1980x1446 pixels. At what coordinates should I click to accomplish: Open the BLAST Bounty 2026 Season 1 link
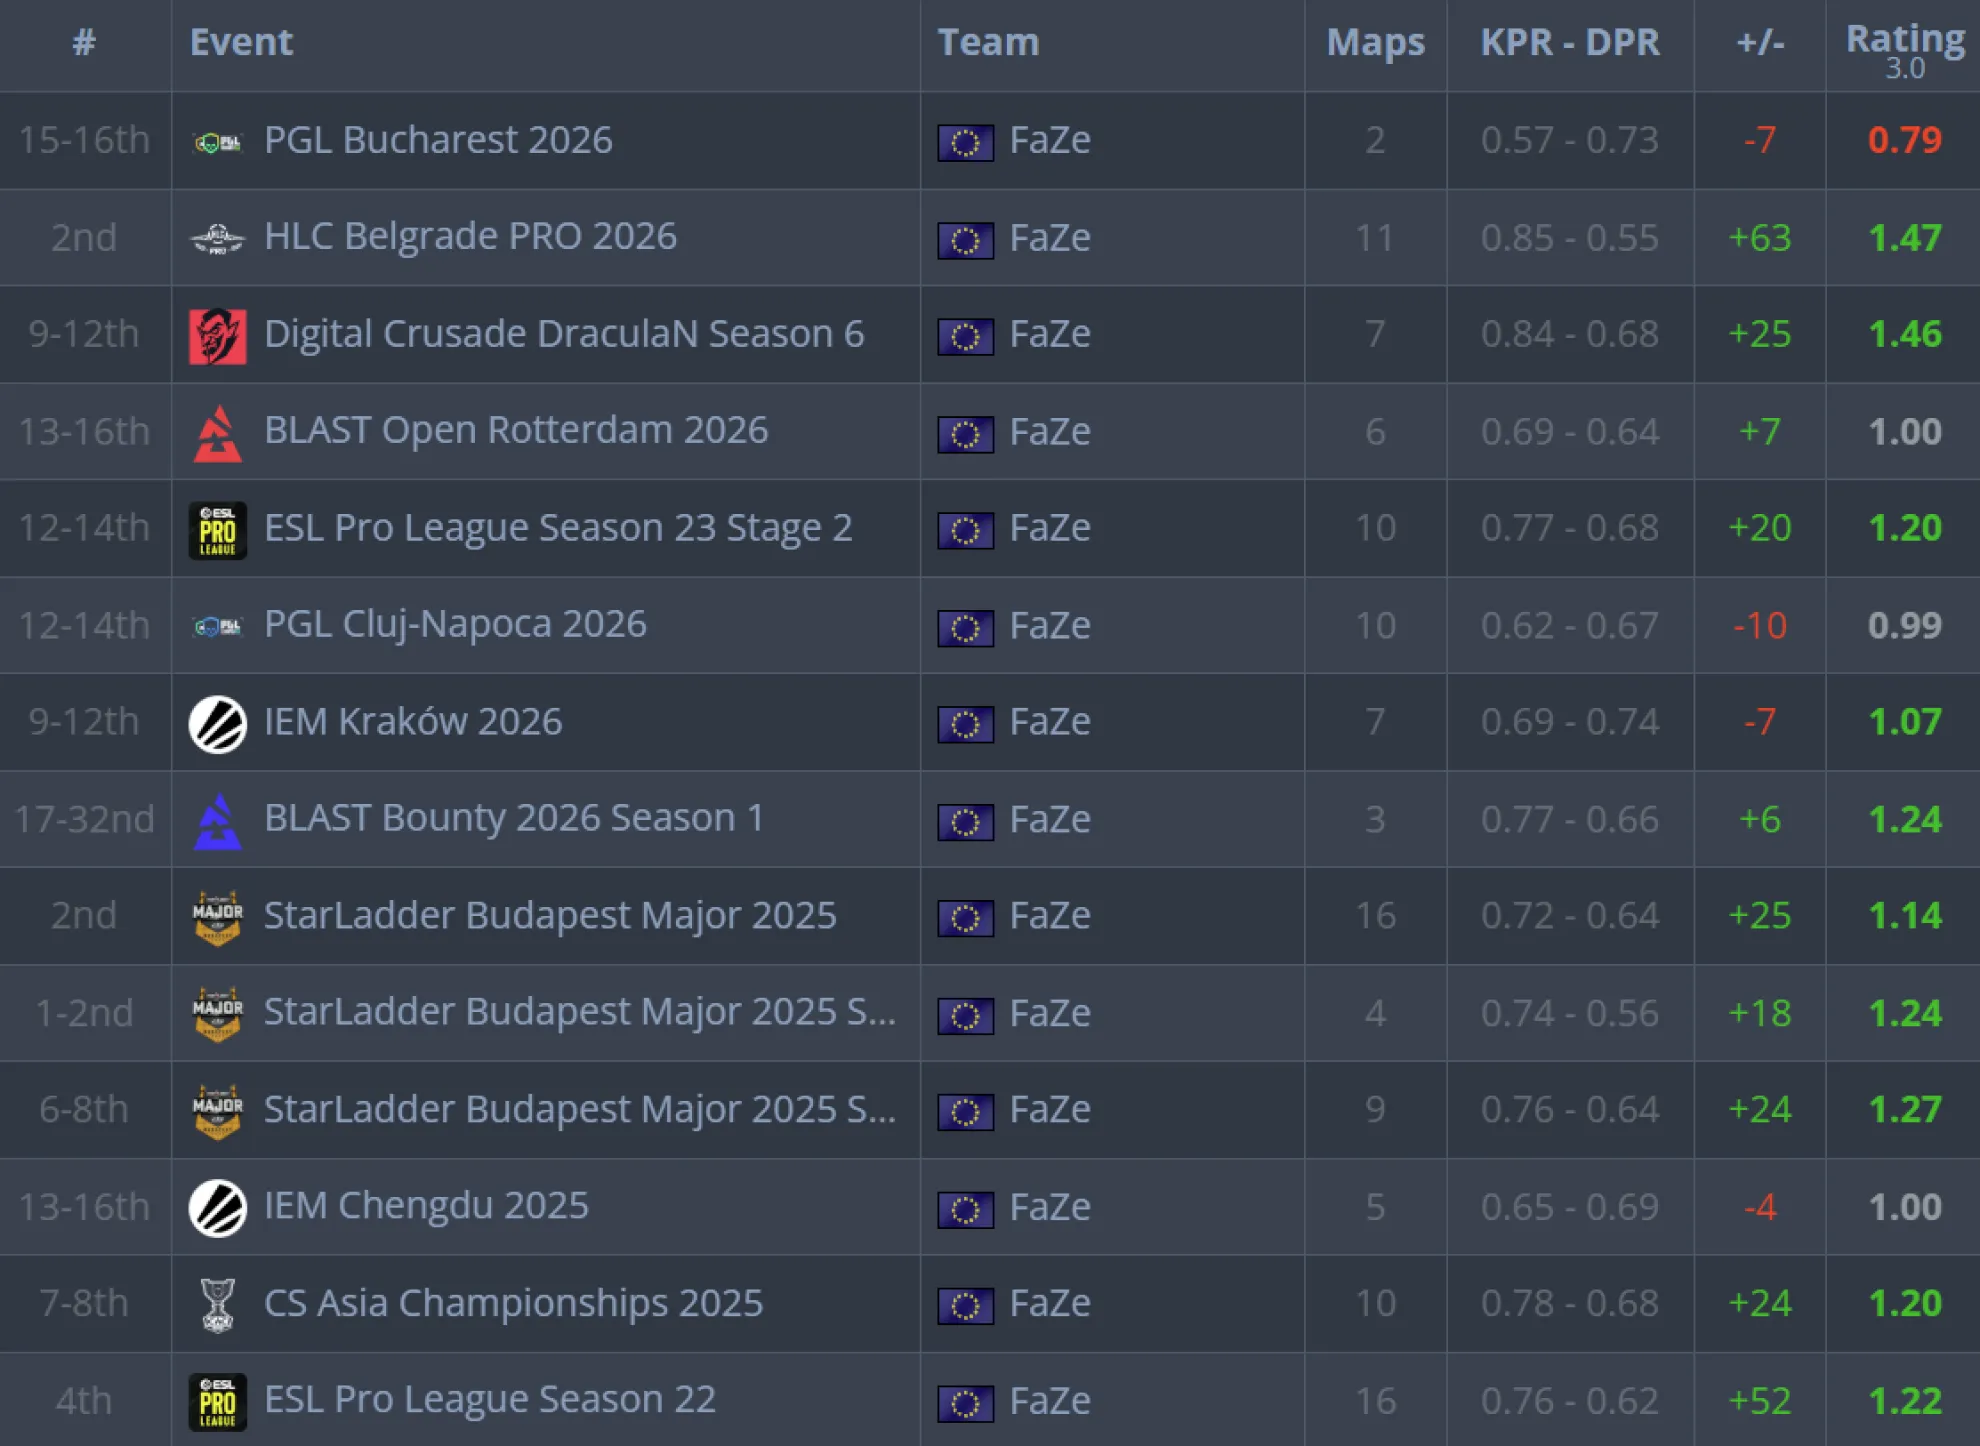coord(513,818)
